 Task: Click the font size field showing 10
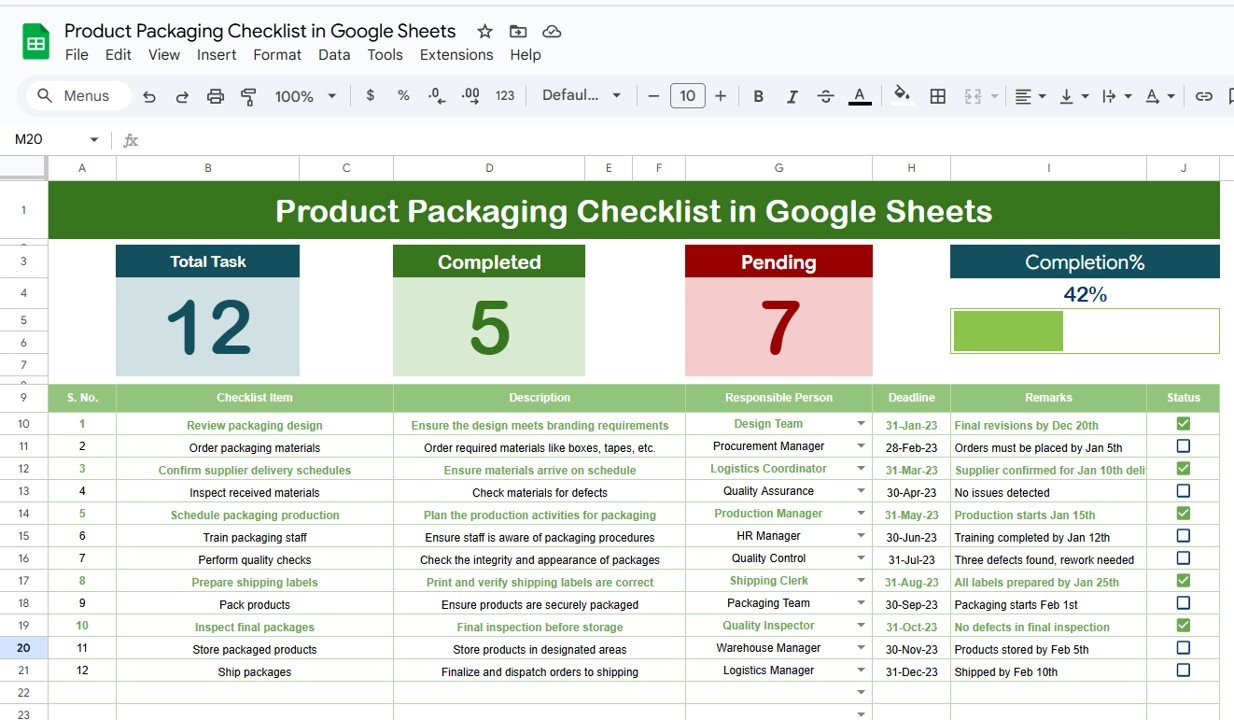687,96
